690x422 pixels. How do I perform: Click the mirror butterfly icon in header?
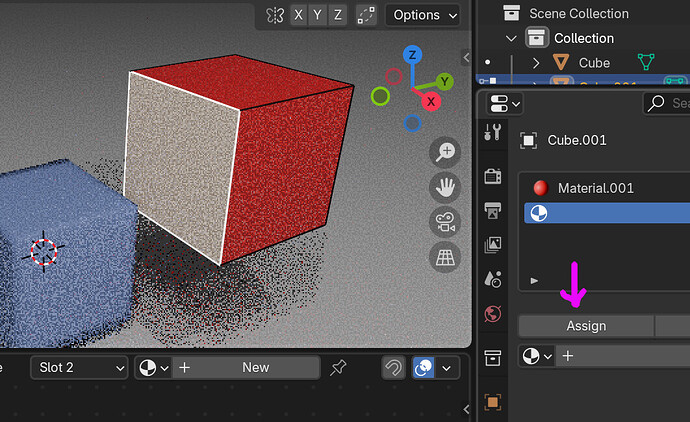tap(275, 15)
